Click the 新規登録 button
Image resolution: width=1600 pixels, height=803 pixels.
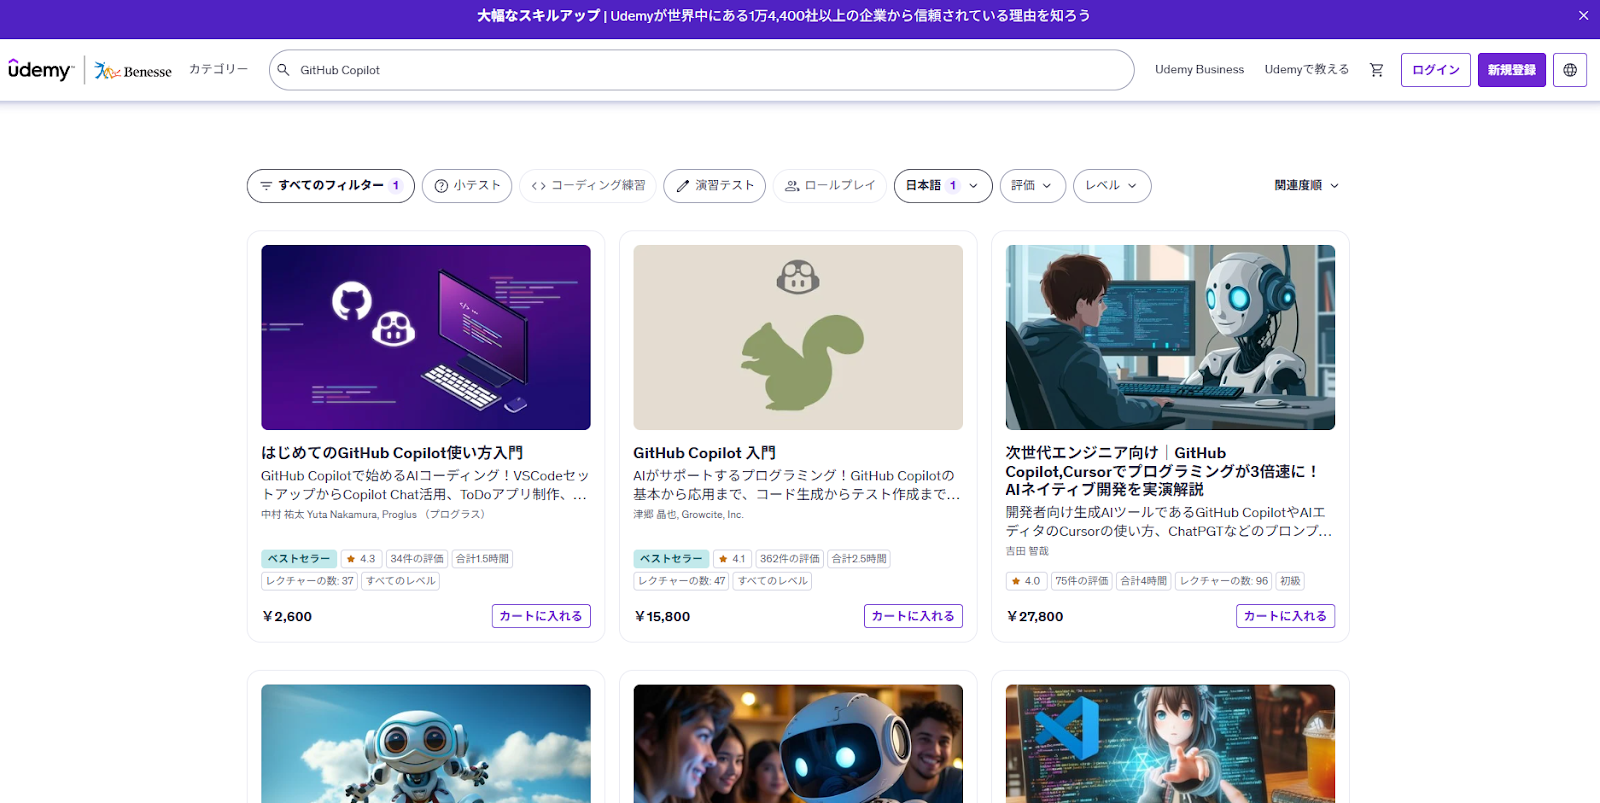click(1512, 70)
